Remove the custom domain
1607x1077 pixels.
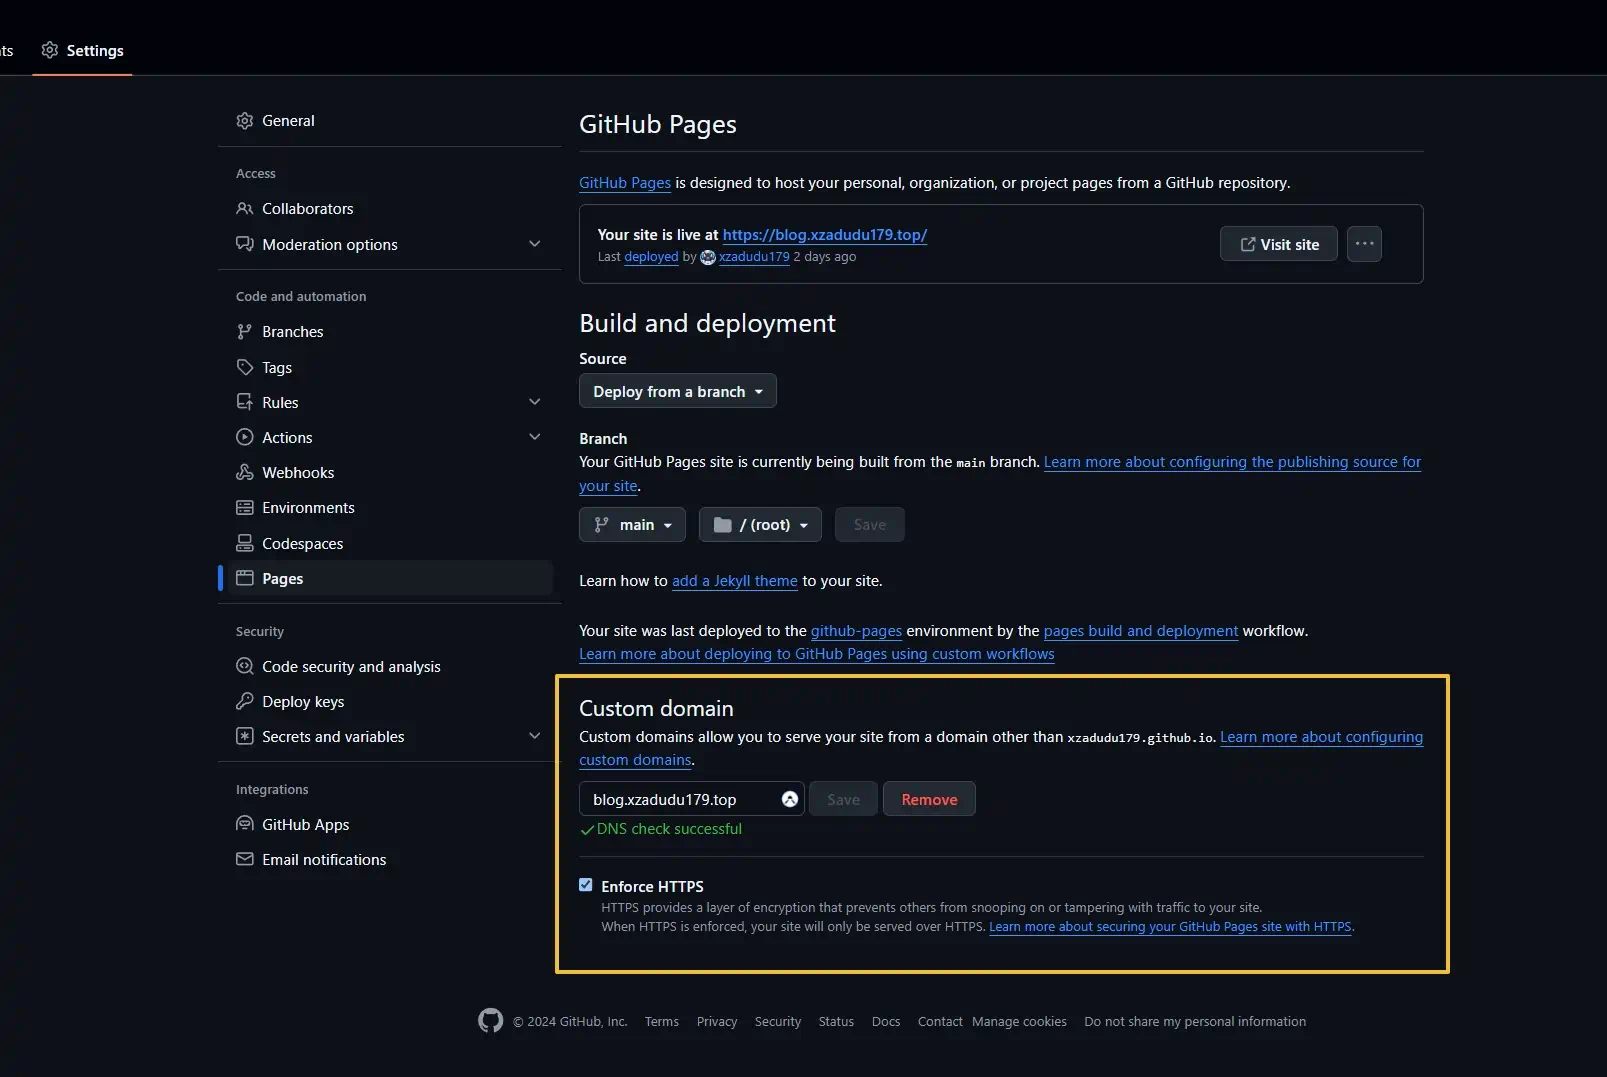[928, 799]
